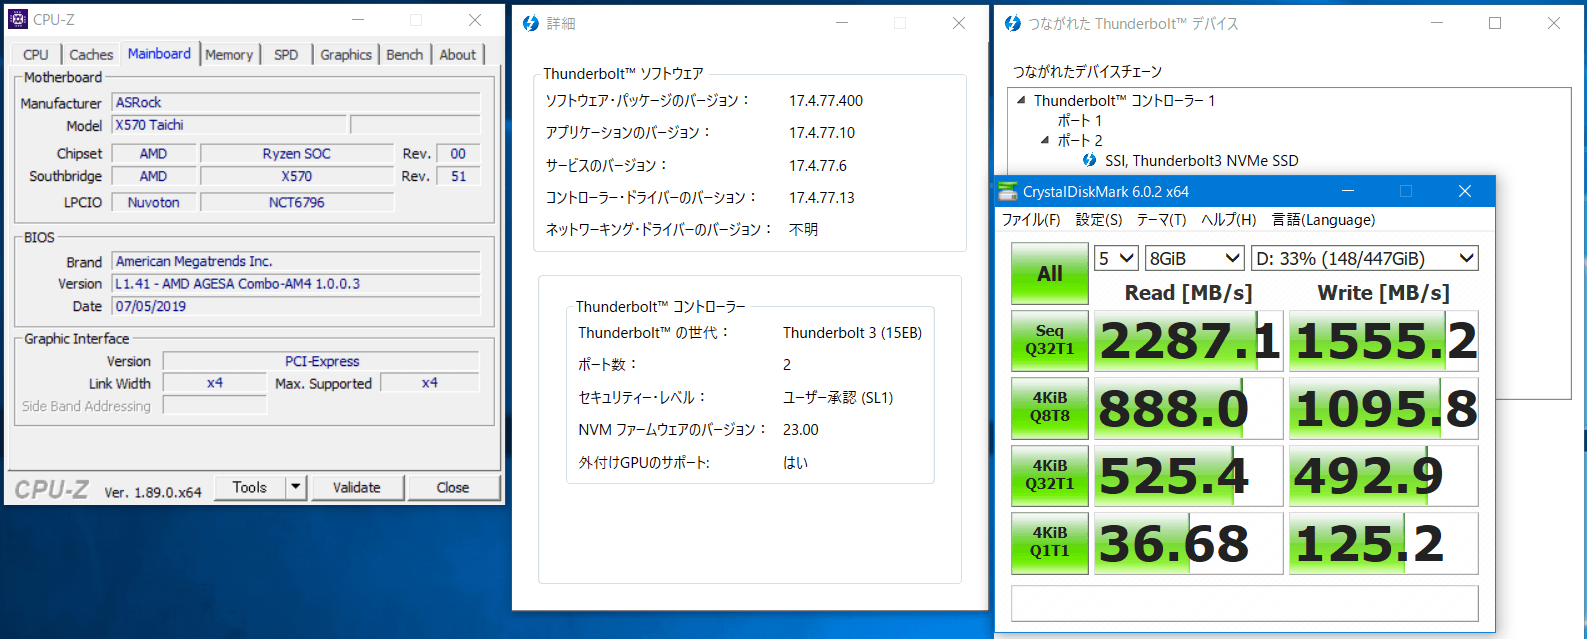Switch to the Bench tab
Screen dimensions: 1587x639
[405, 55]
